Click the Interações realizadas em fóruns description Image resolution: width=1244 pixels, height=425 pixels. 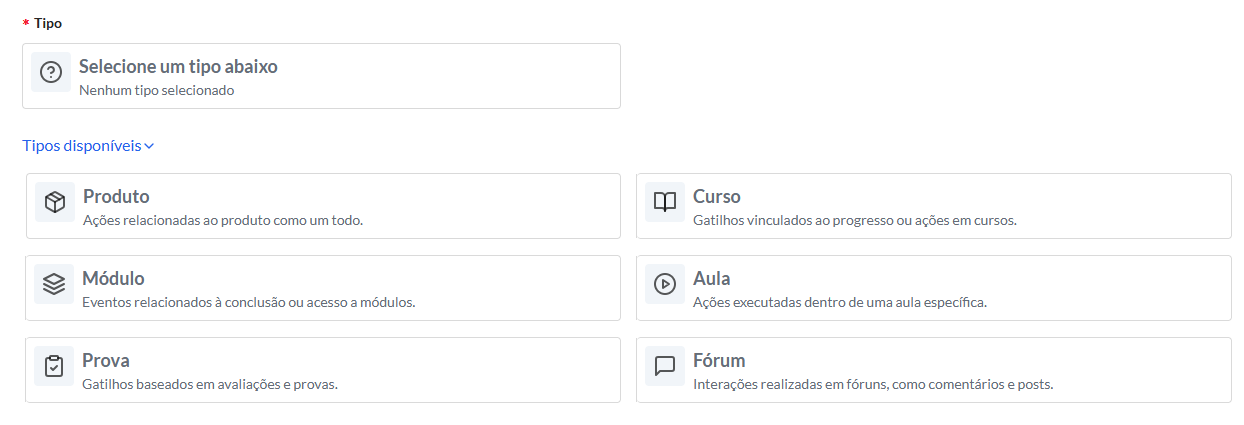point(873,384)
